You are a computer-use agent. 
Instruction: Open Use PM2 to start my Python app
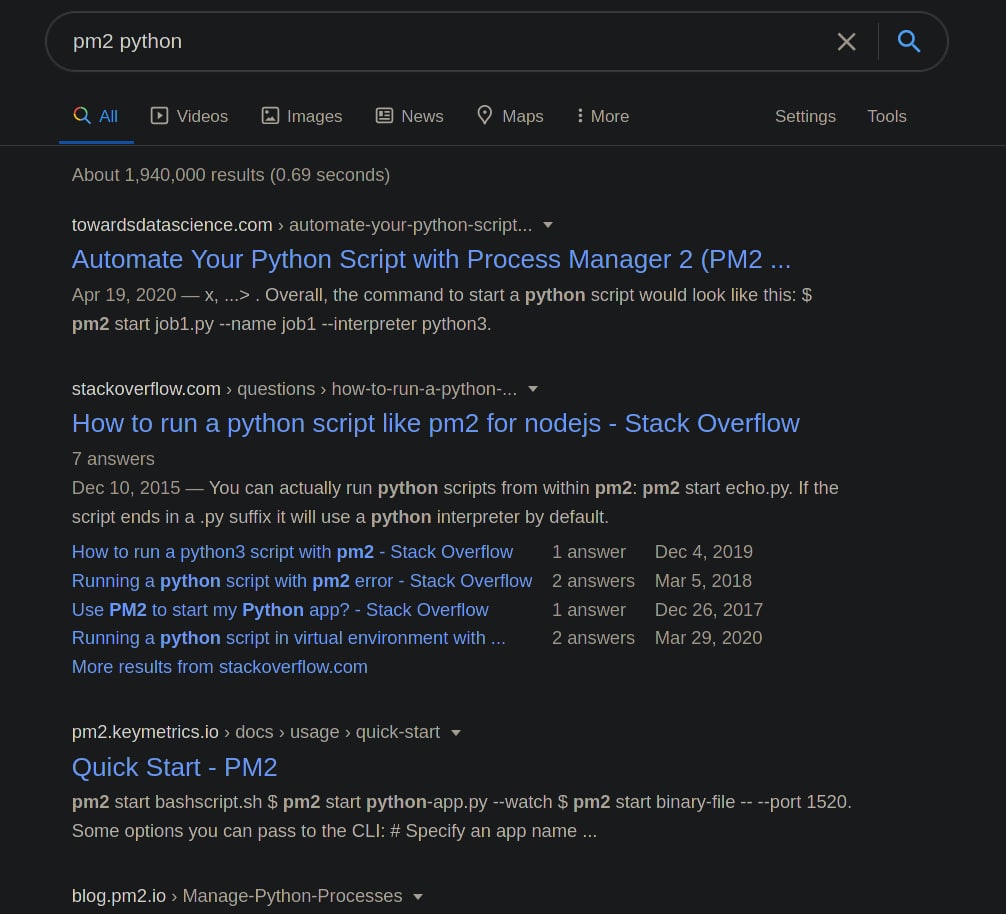(280, 609)
